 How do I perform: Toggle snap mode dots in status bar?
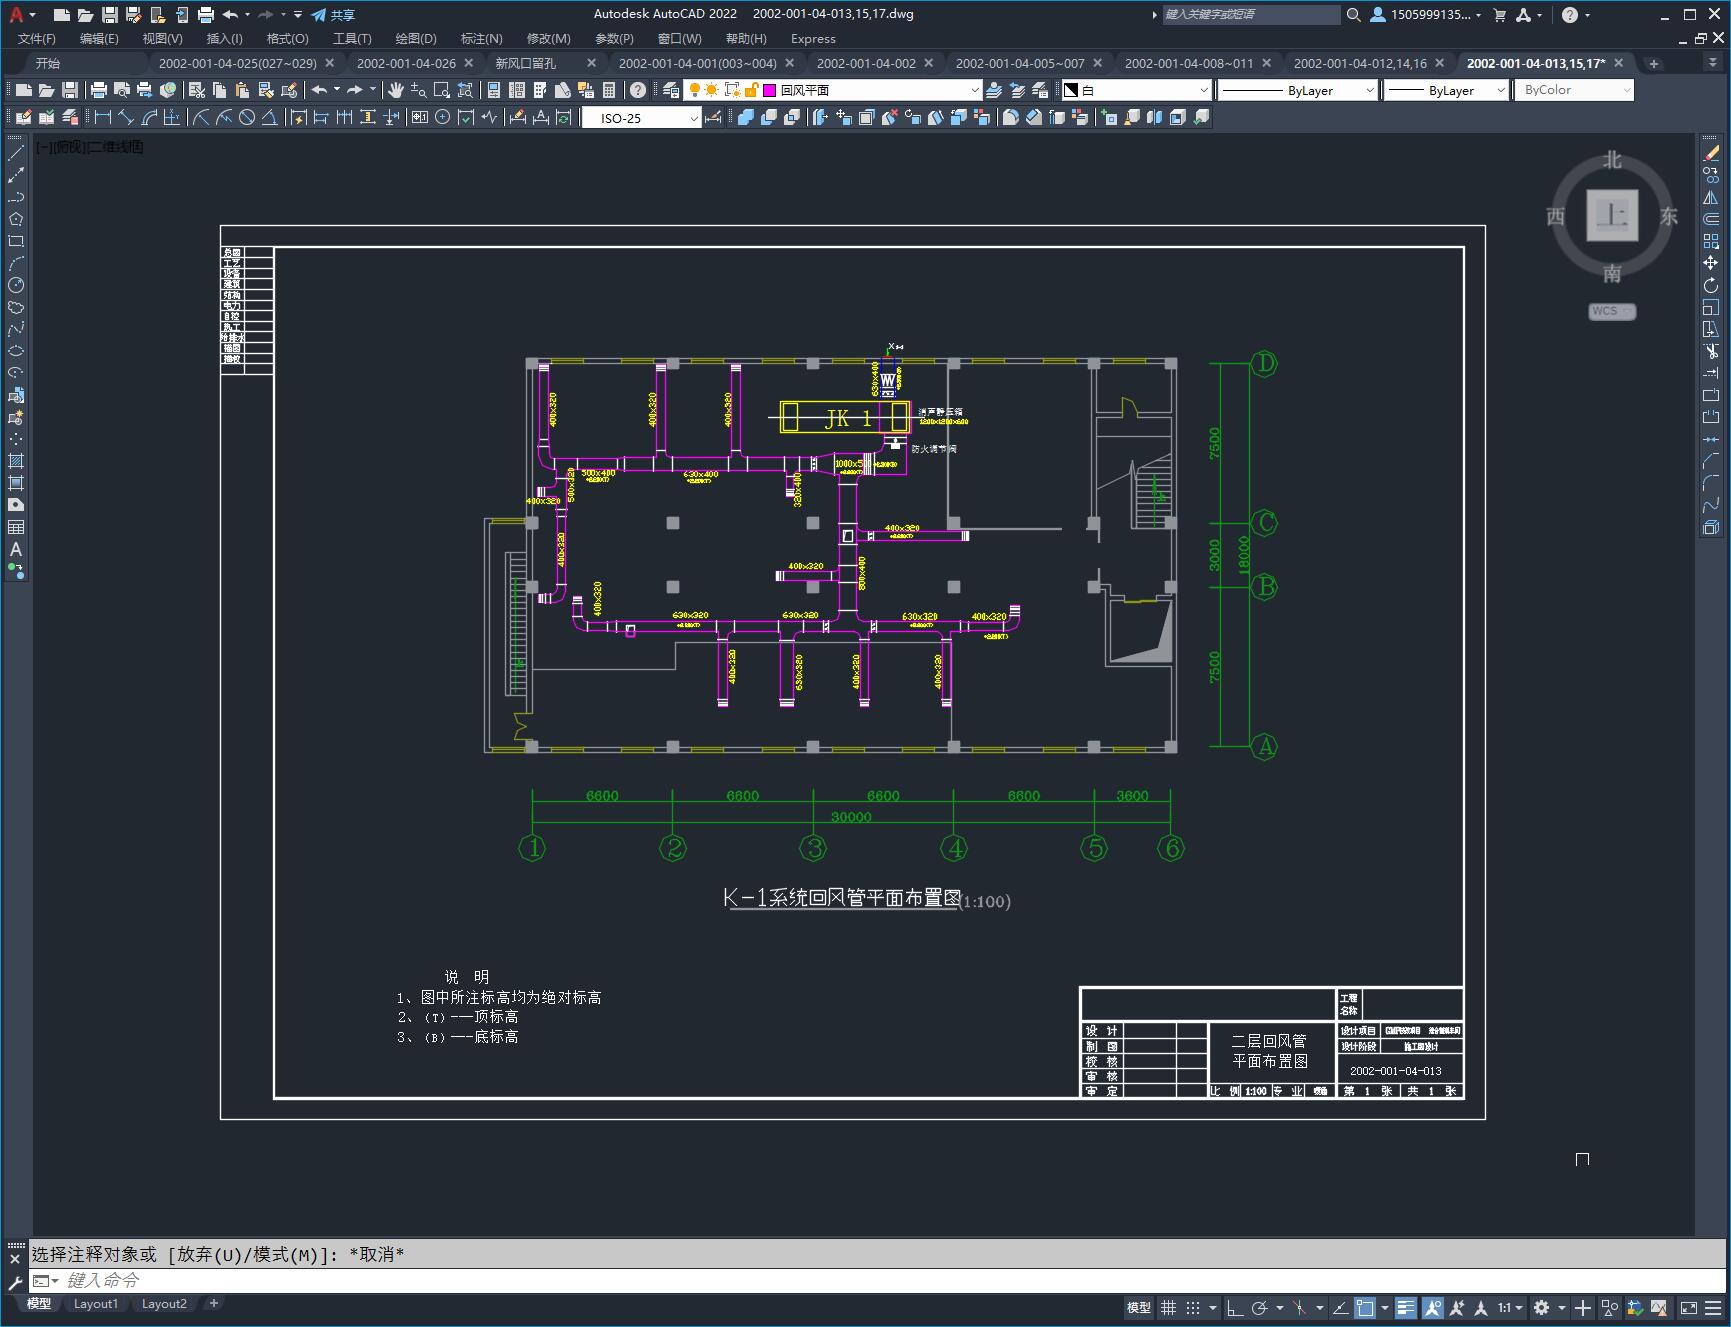point(1193,1307)
